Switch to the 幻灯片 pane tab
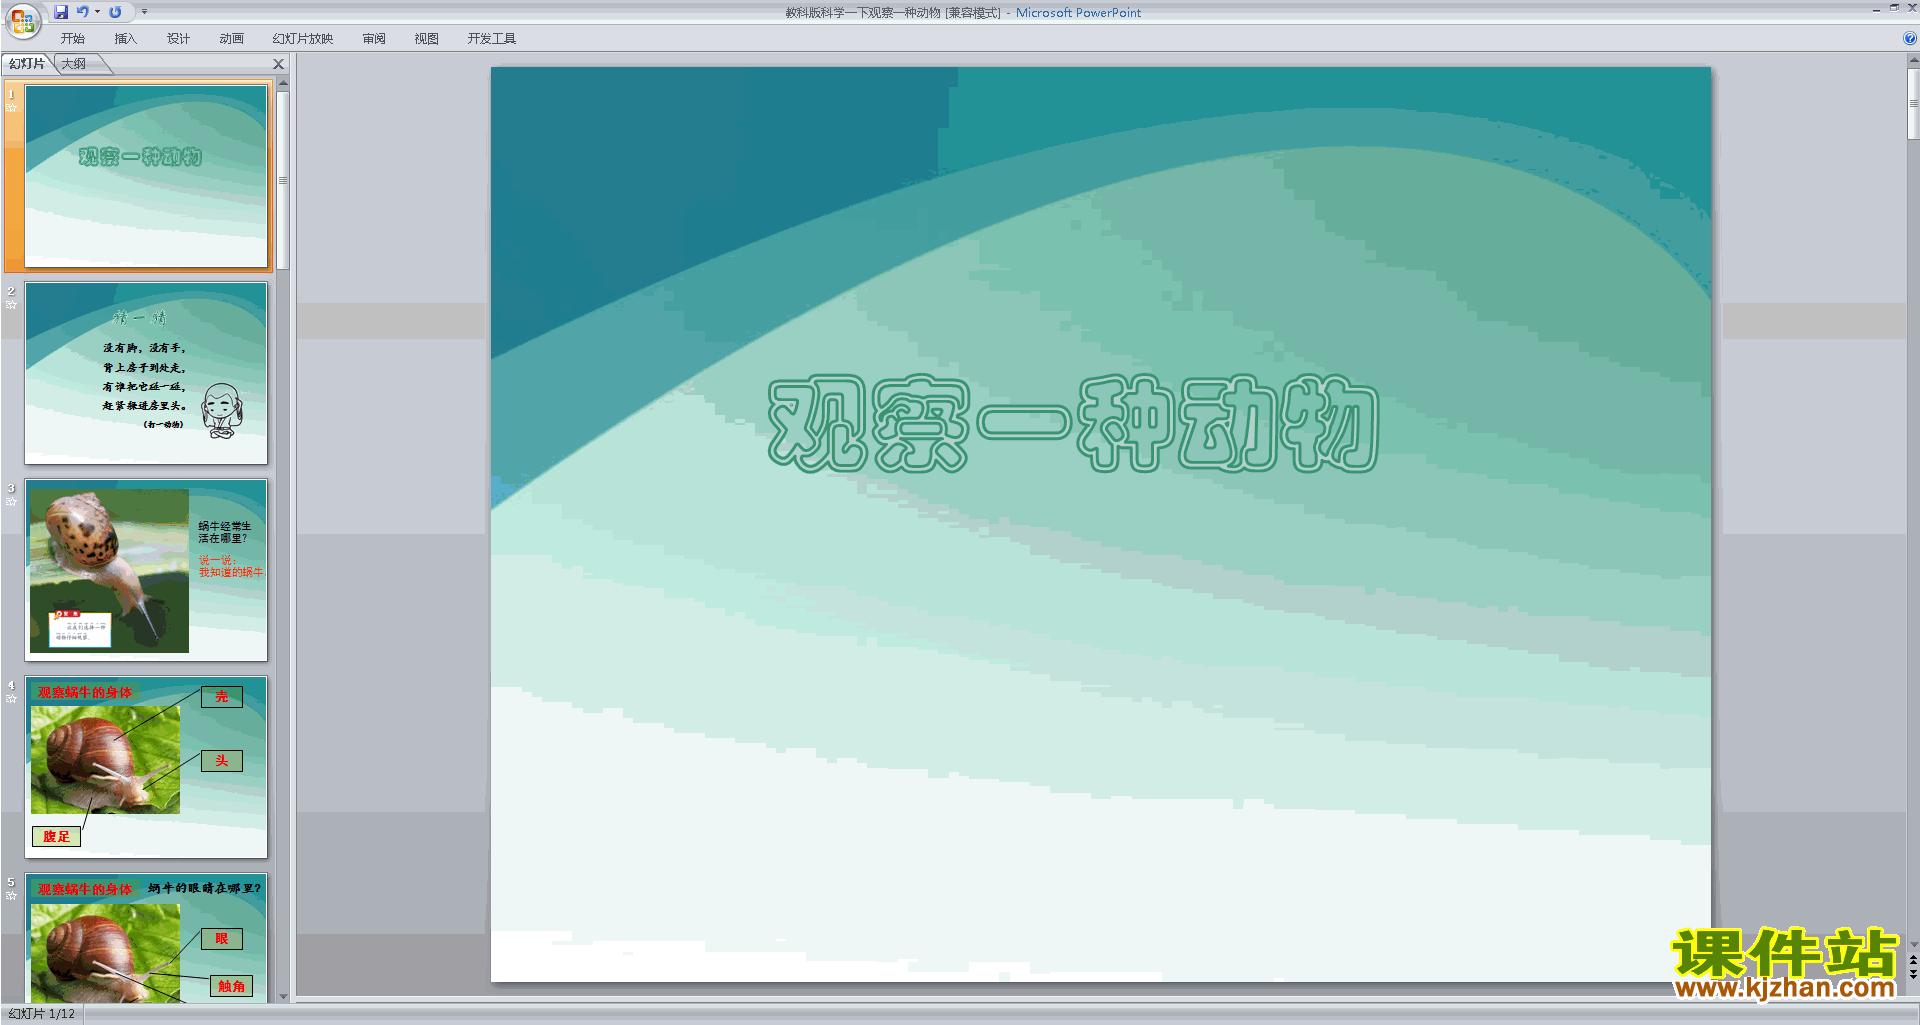This screenshot has width=1920, height=1025. (27, 64)
